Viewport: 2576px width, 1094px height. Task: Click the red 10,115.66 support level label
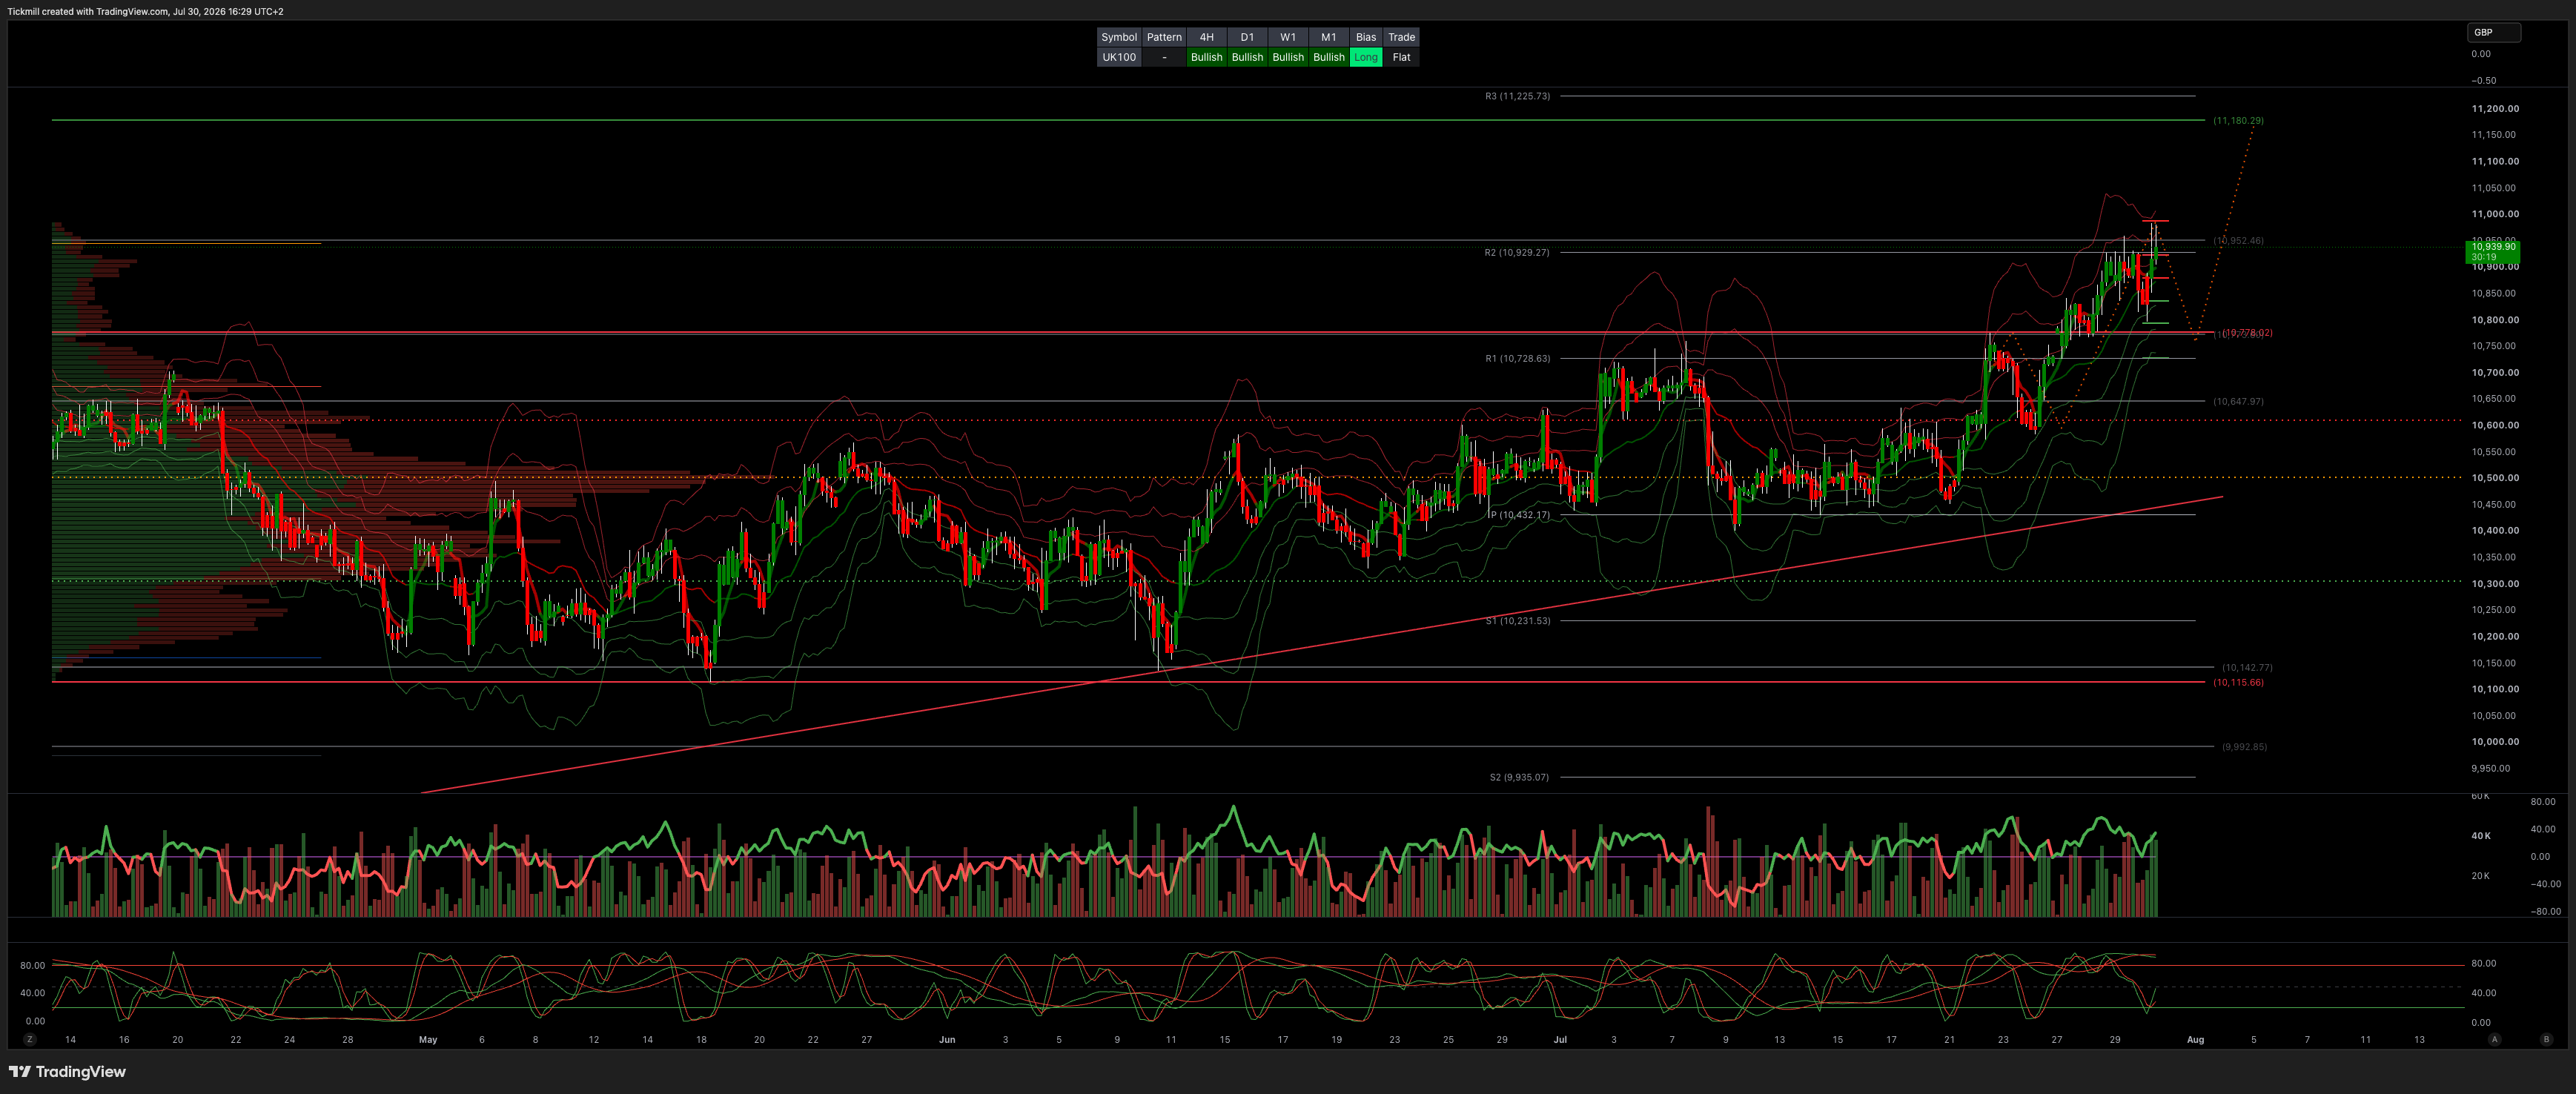[2238, 682]
